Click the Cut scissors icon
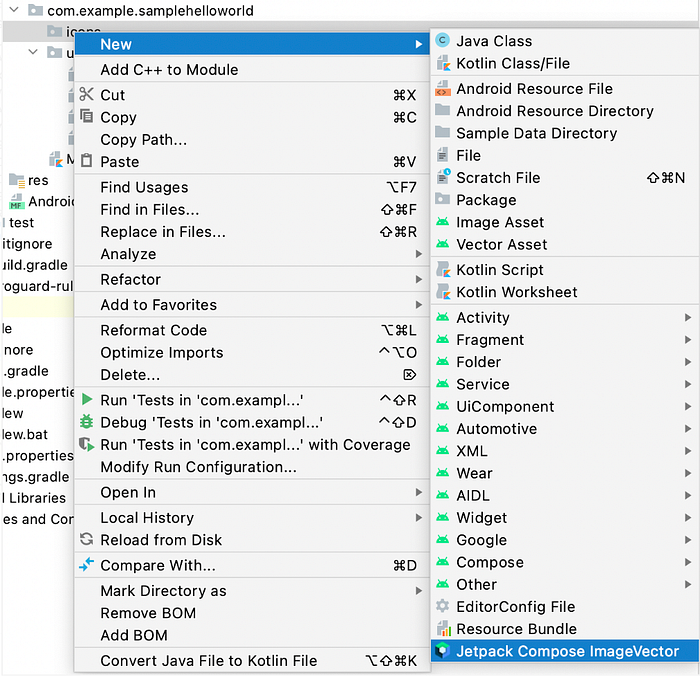700x676 pixels. [86, 94]
